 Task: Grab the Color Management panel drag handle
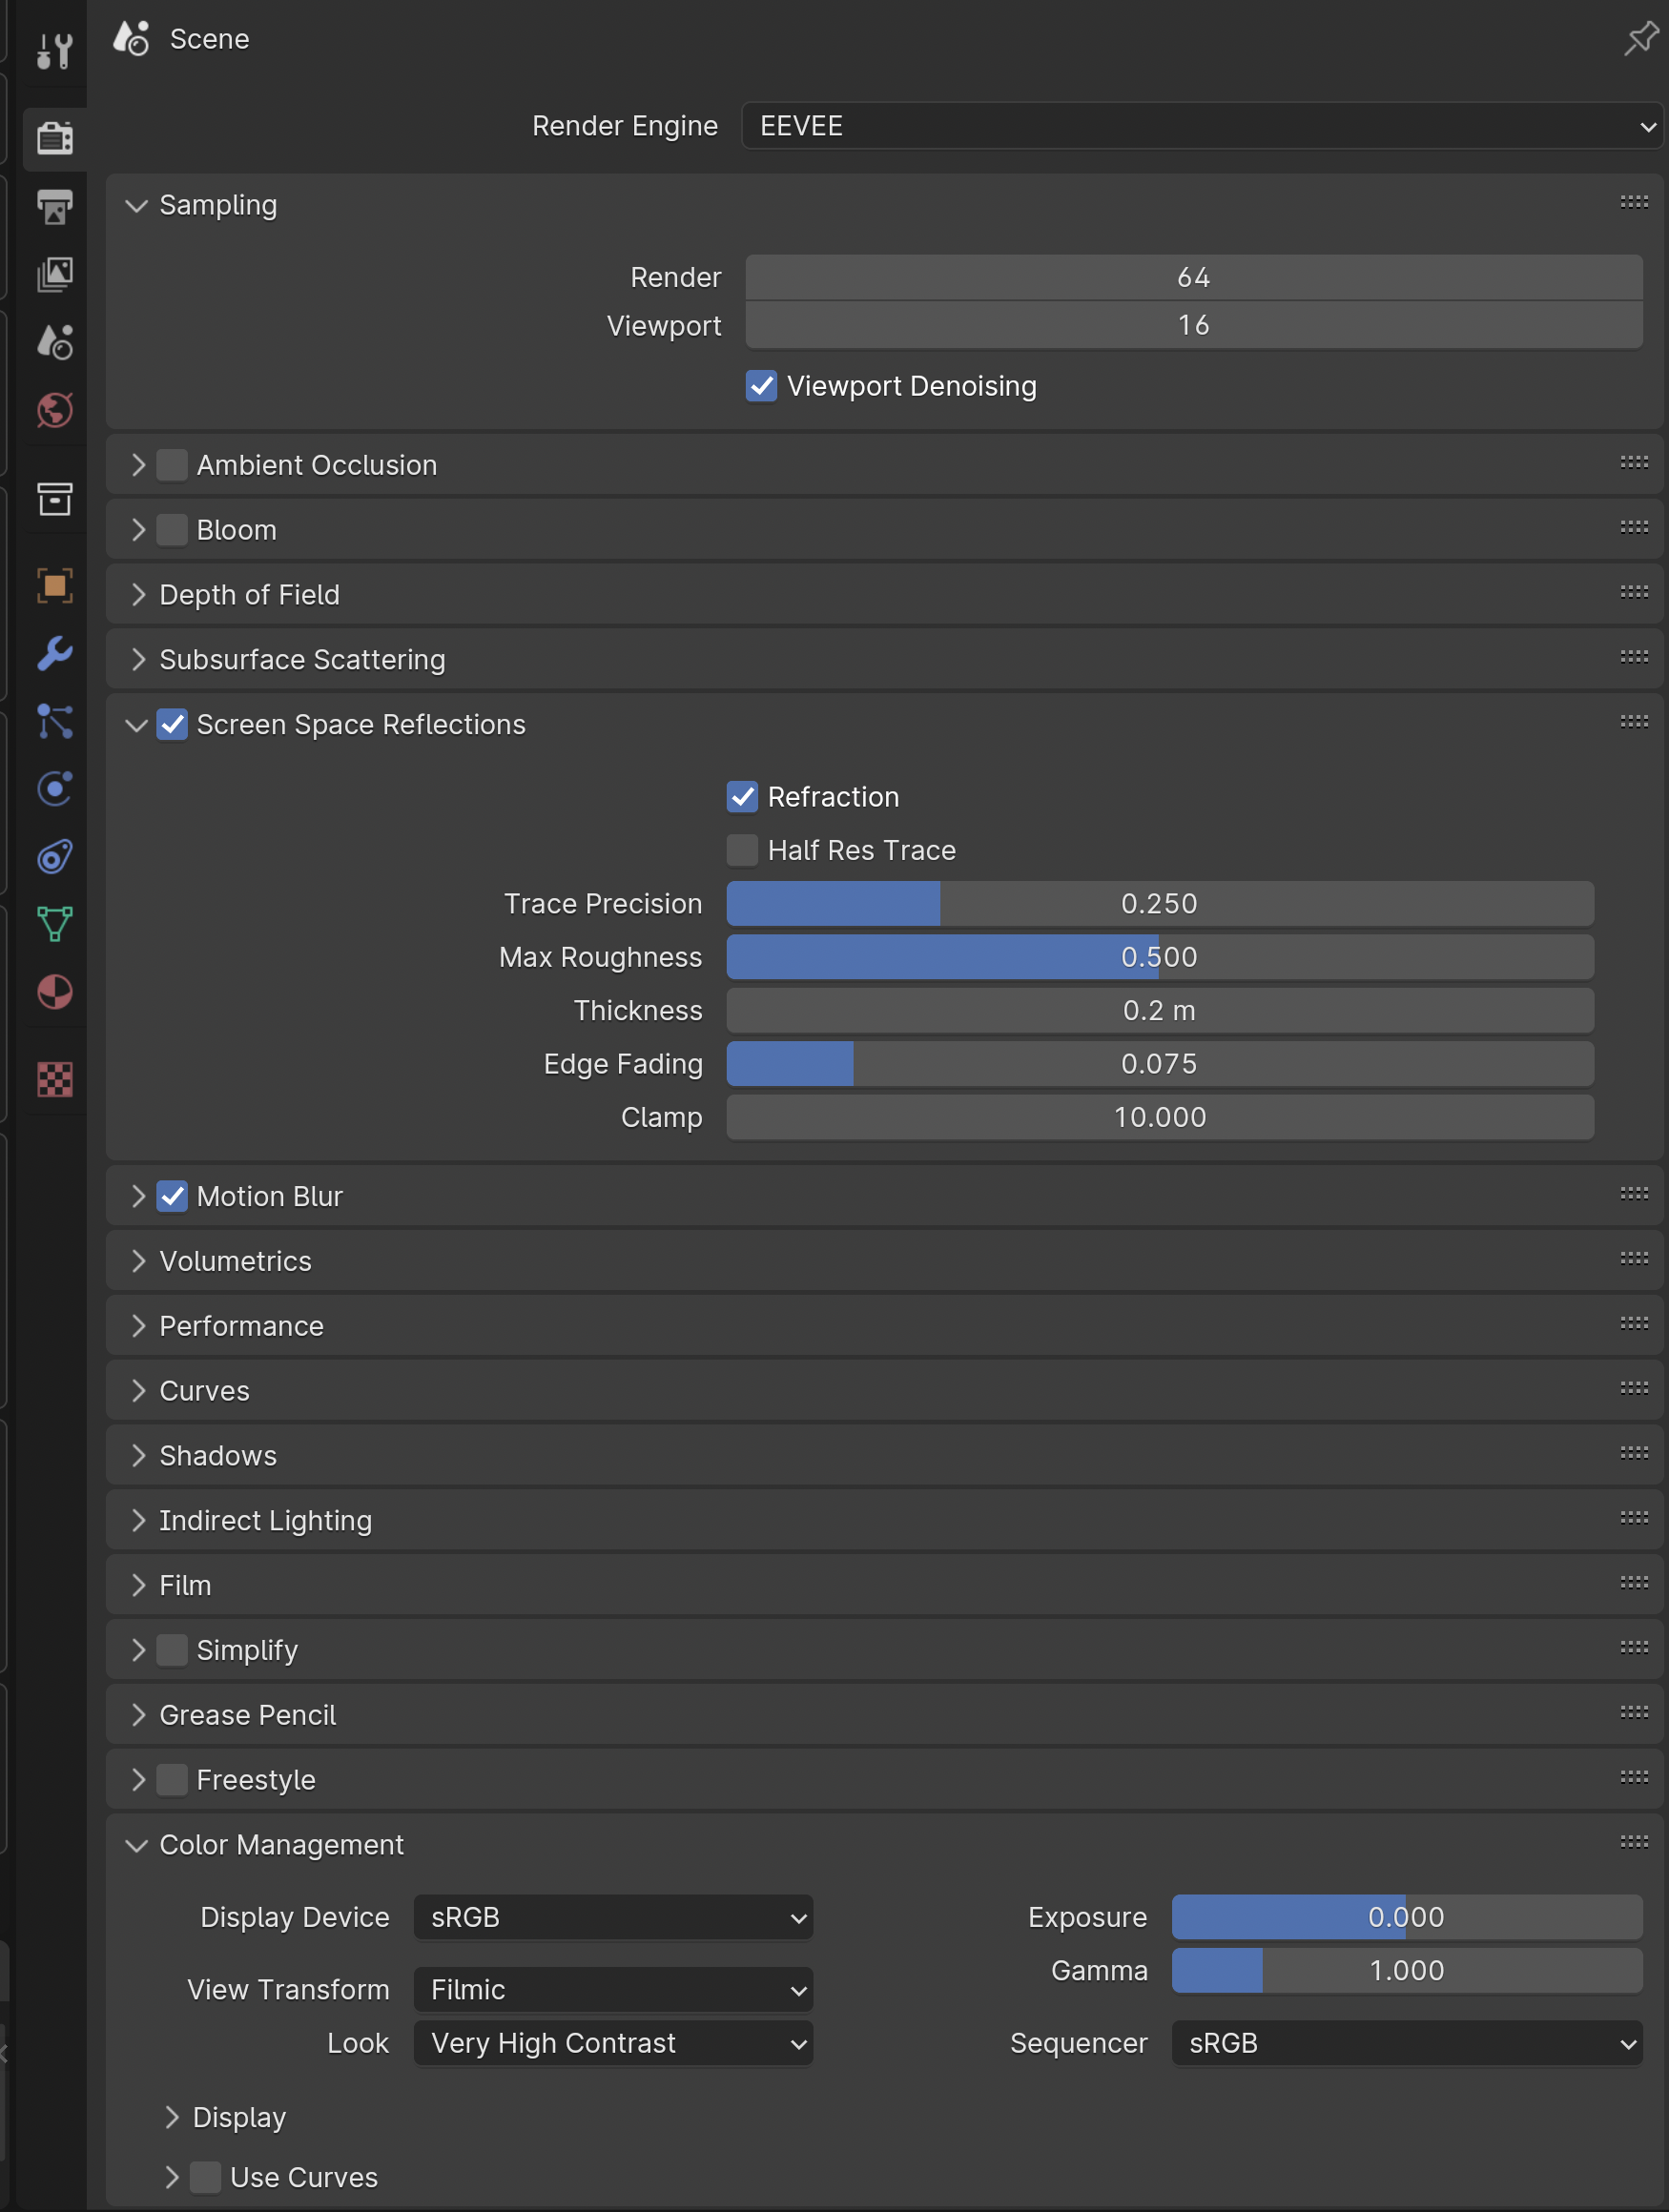[1634, 1841]
